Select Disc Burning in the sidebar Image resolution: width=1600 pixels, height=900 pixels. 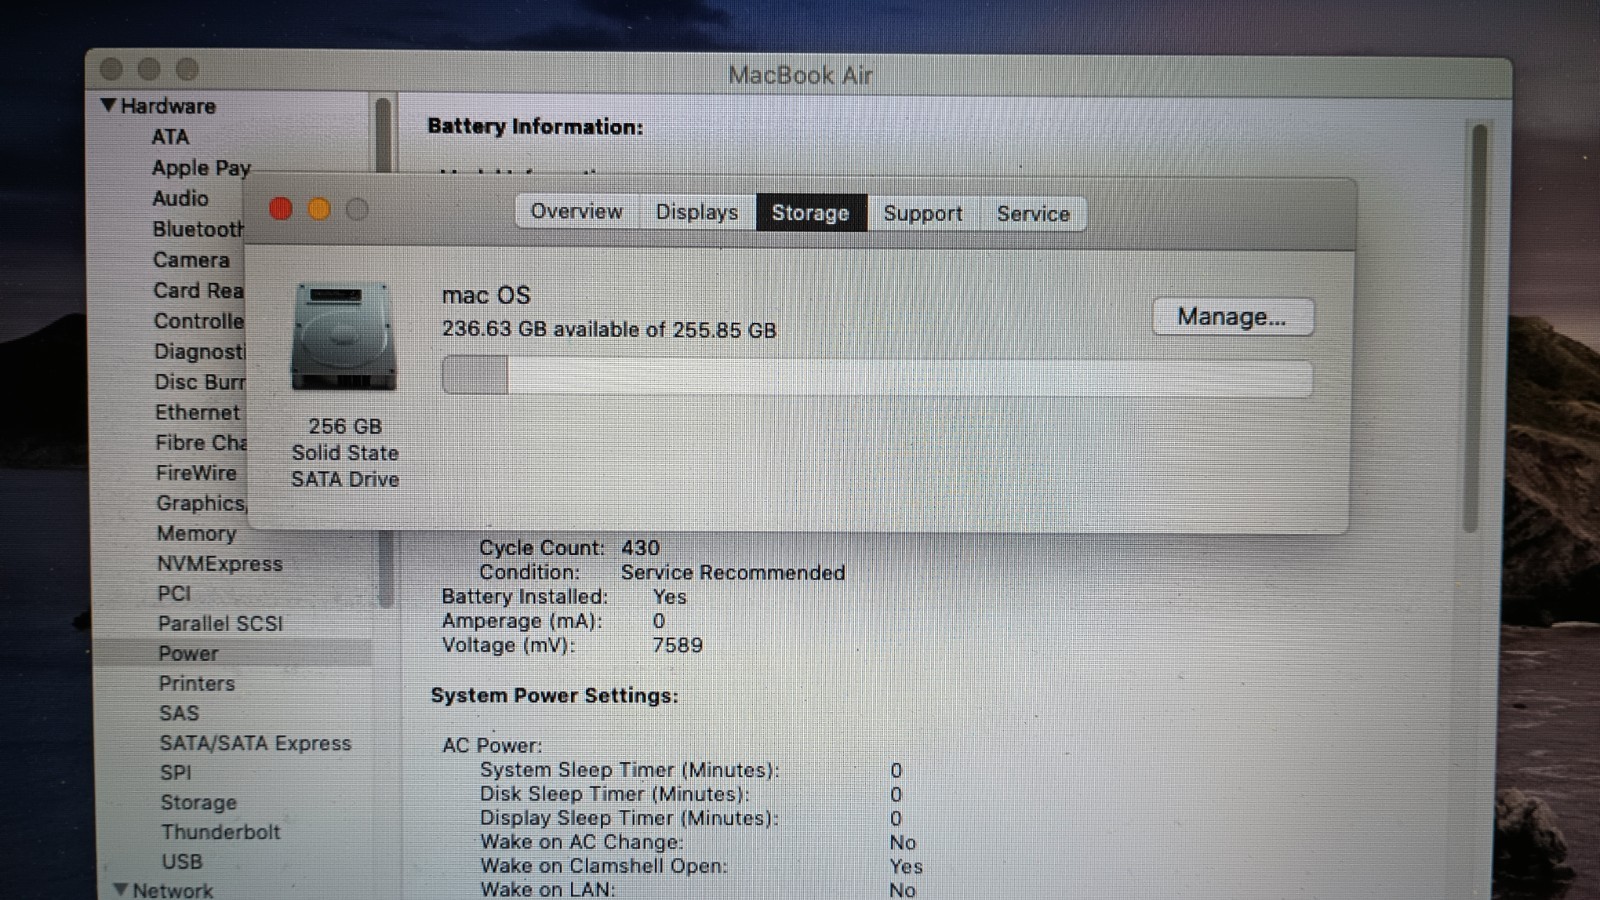click(199, 382)
